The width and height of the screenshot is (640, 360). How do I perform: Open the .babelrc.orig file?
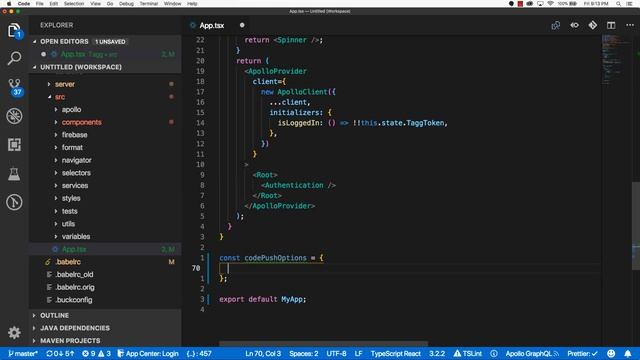[105, 287]
